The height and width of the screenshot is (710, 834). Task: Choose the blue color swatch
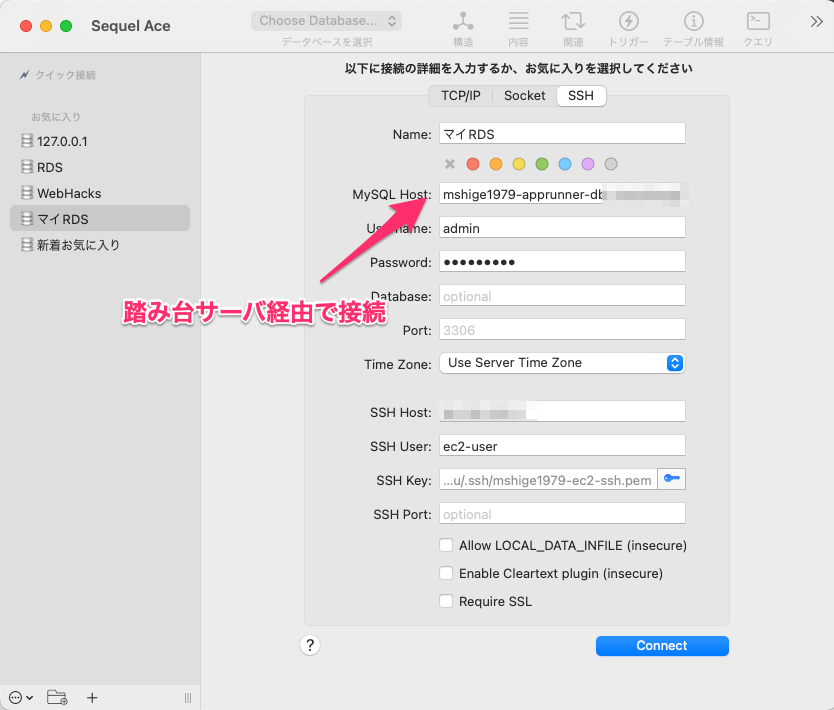pos(565,164)
